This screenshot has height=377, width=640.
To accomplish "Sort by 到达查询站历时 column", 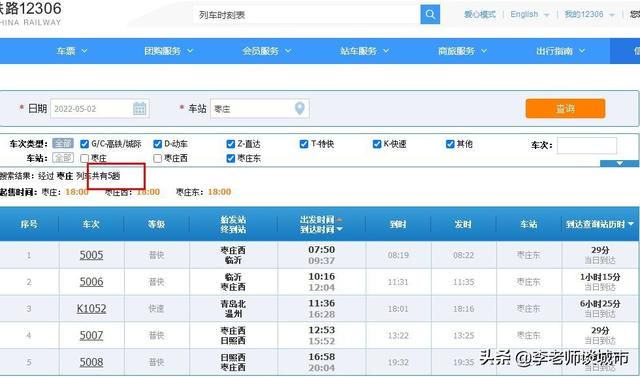I will [599, 224].
